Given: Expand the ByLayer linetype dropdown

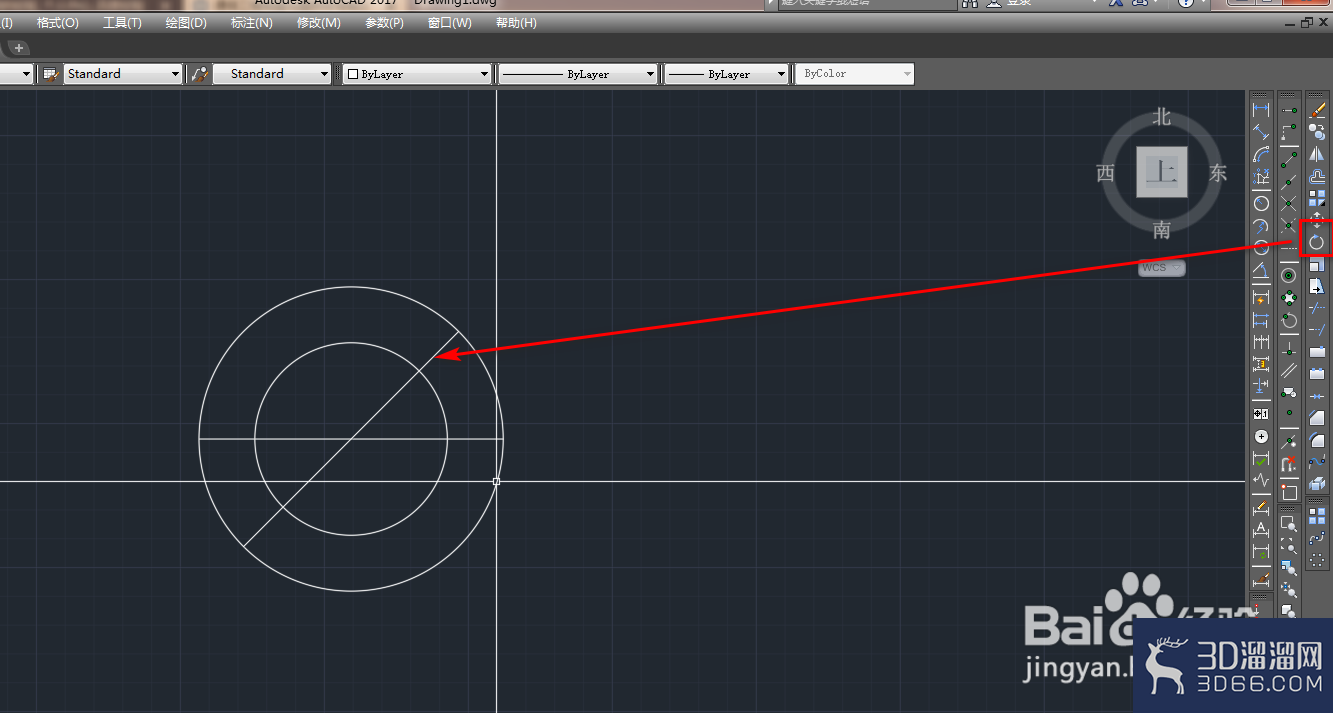Looking at the screenshot, I should (578, 74).
